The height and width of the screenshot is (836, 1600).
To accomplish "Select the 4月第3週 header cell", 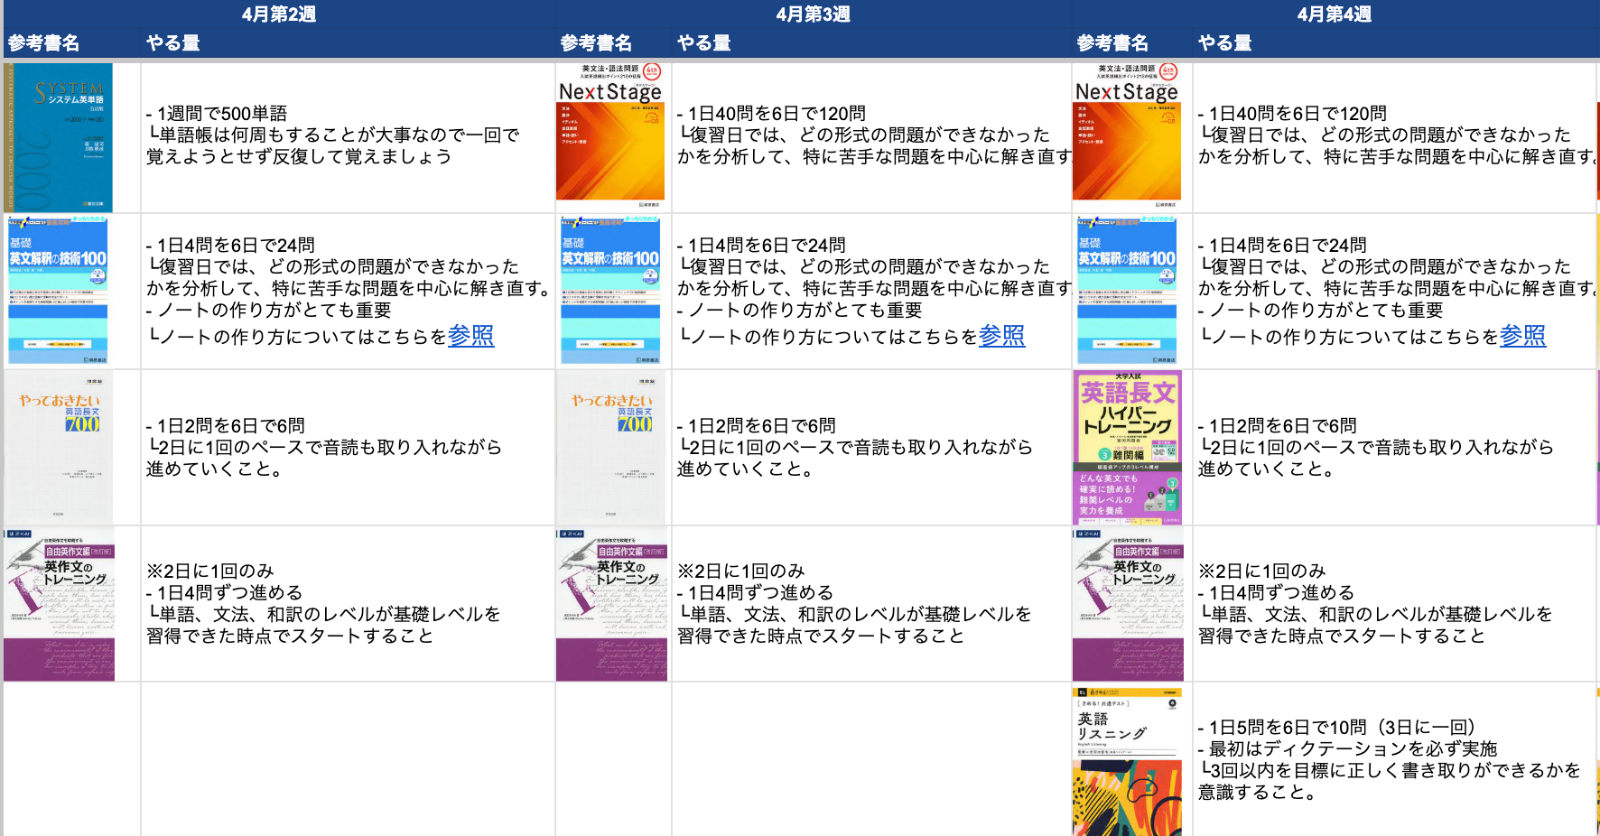I will [813, 14].
